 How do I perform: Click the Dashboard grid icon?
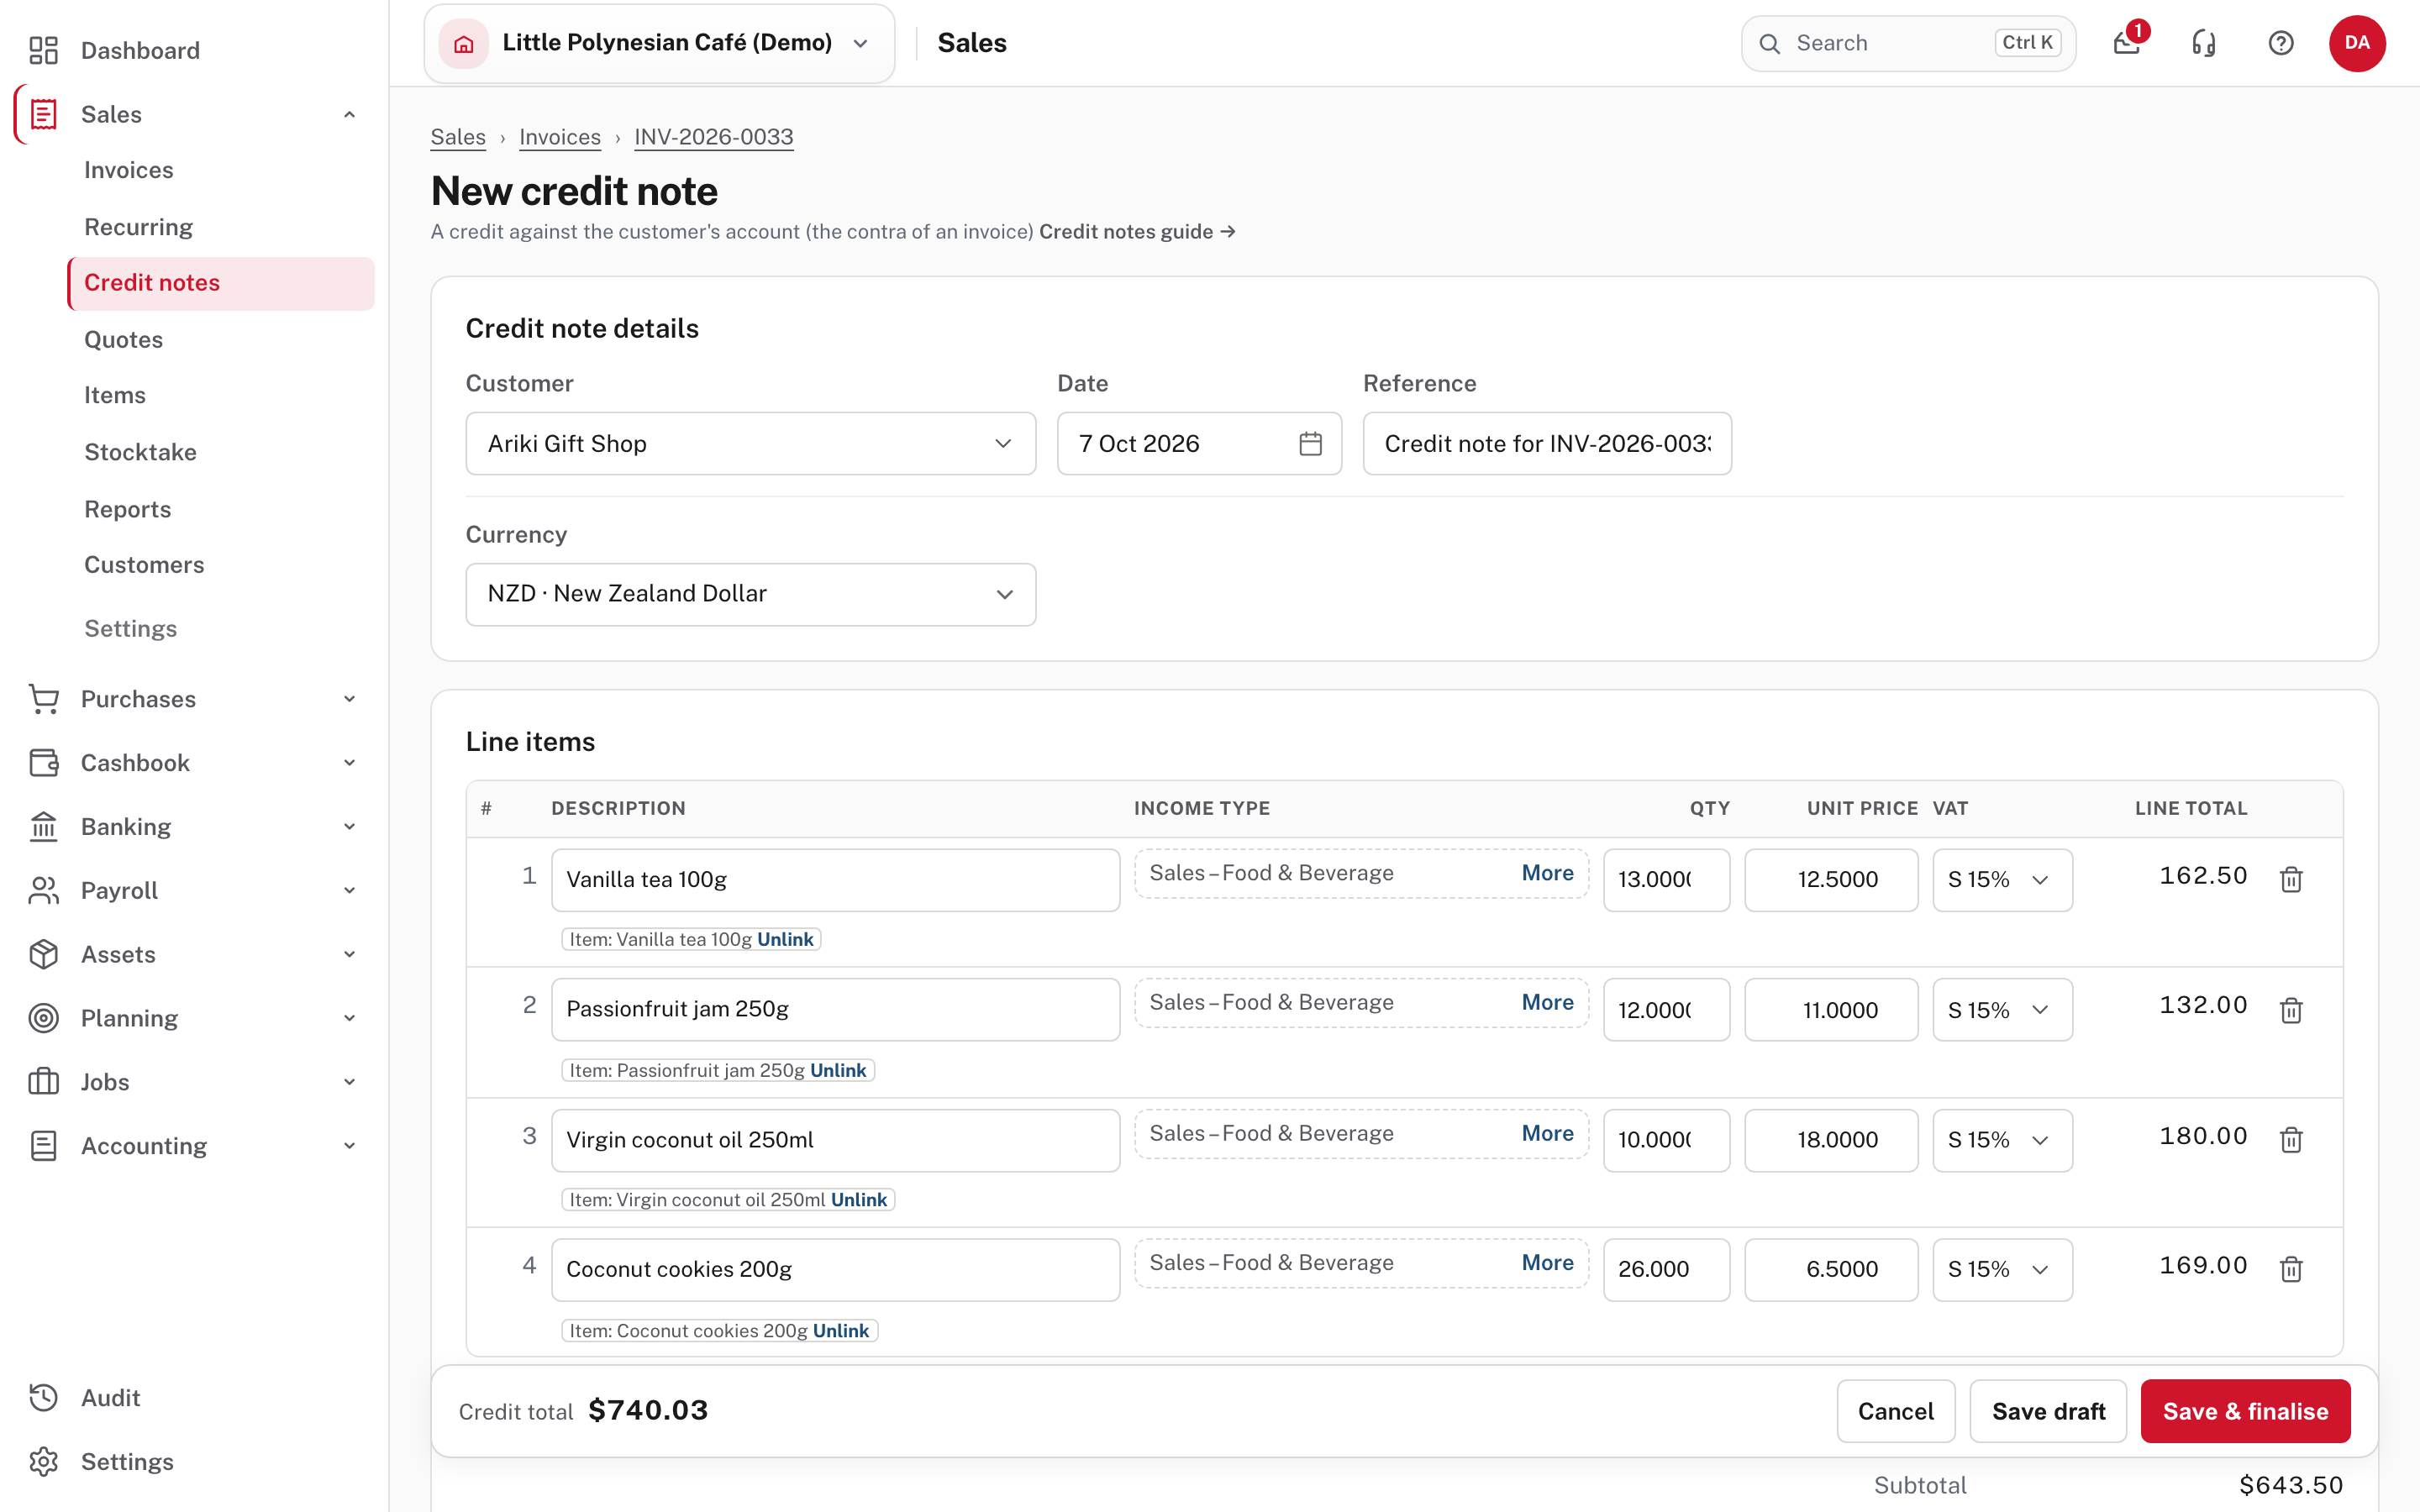pyautogui.click(x=43, y=50)
